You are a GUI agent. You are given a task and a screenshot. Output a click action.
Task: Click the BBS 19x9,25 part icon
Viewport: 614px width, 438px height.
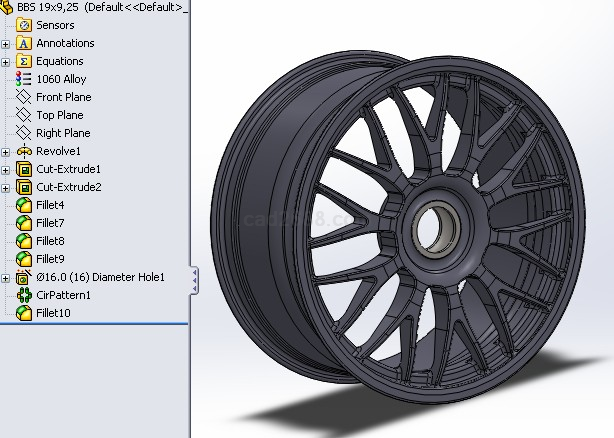point(8,7)
